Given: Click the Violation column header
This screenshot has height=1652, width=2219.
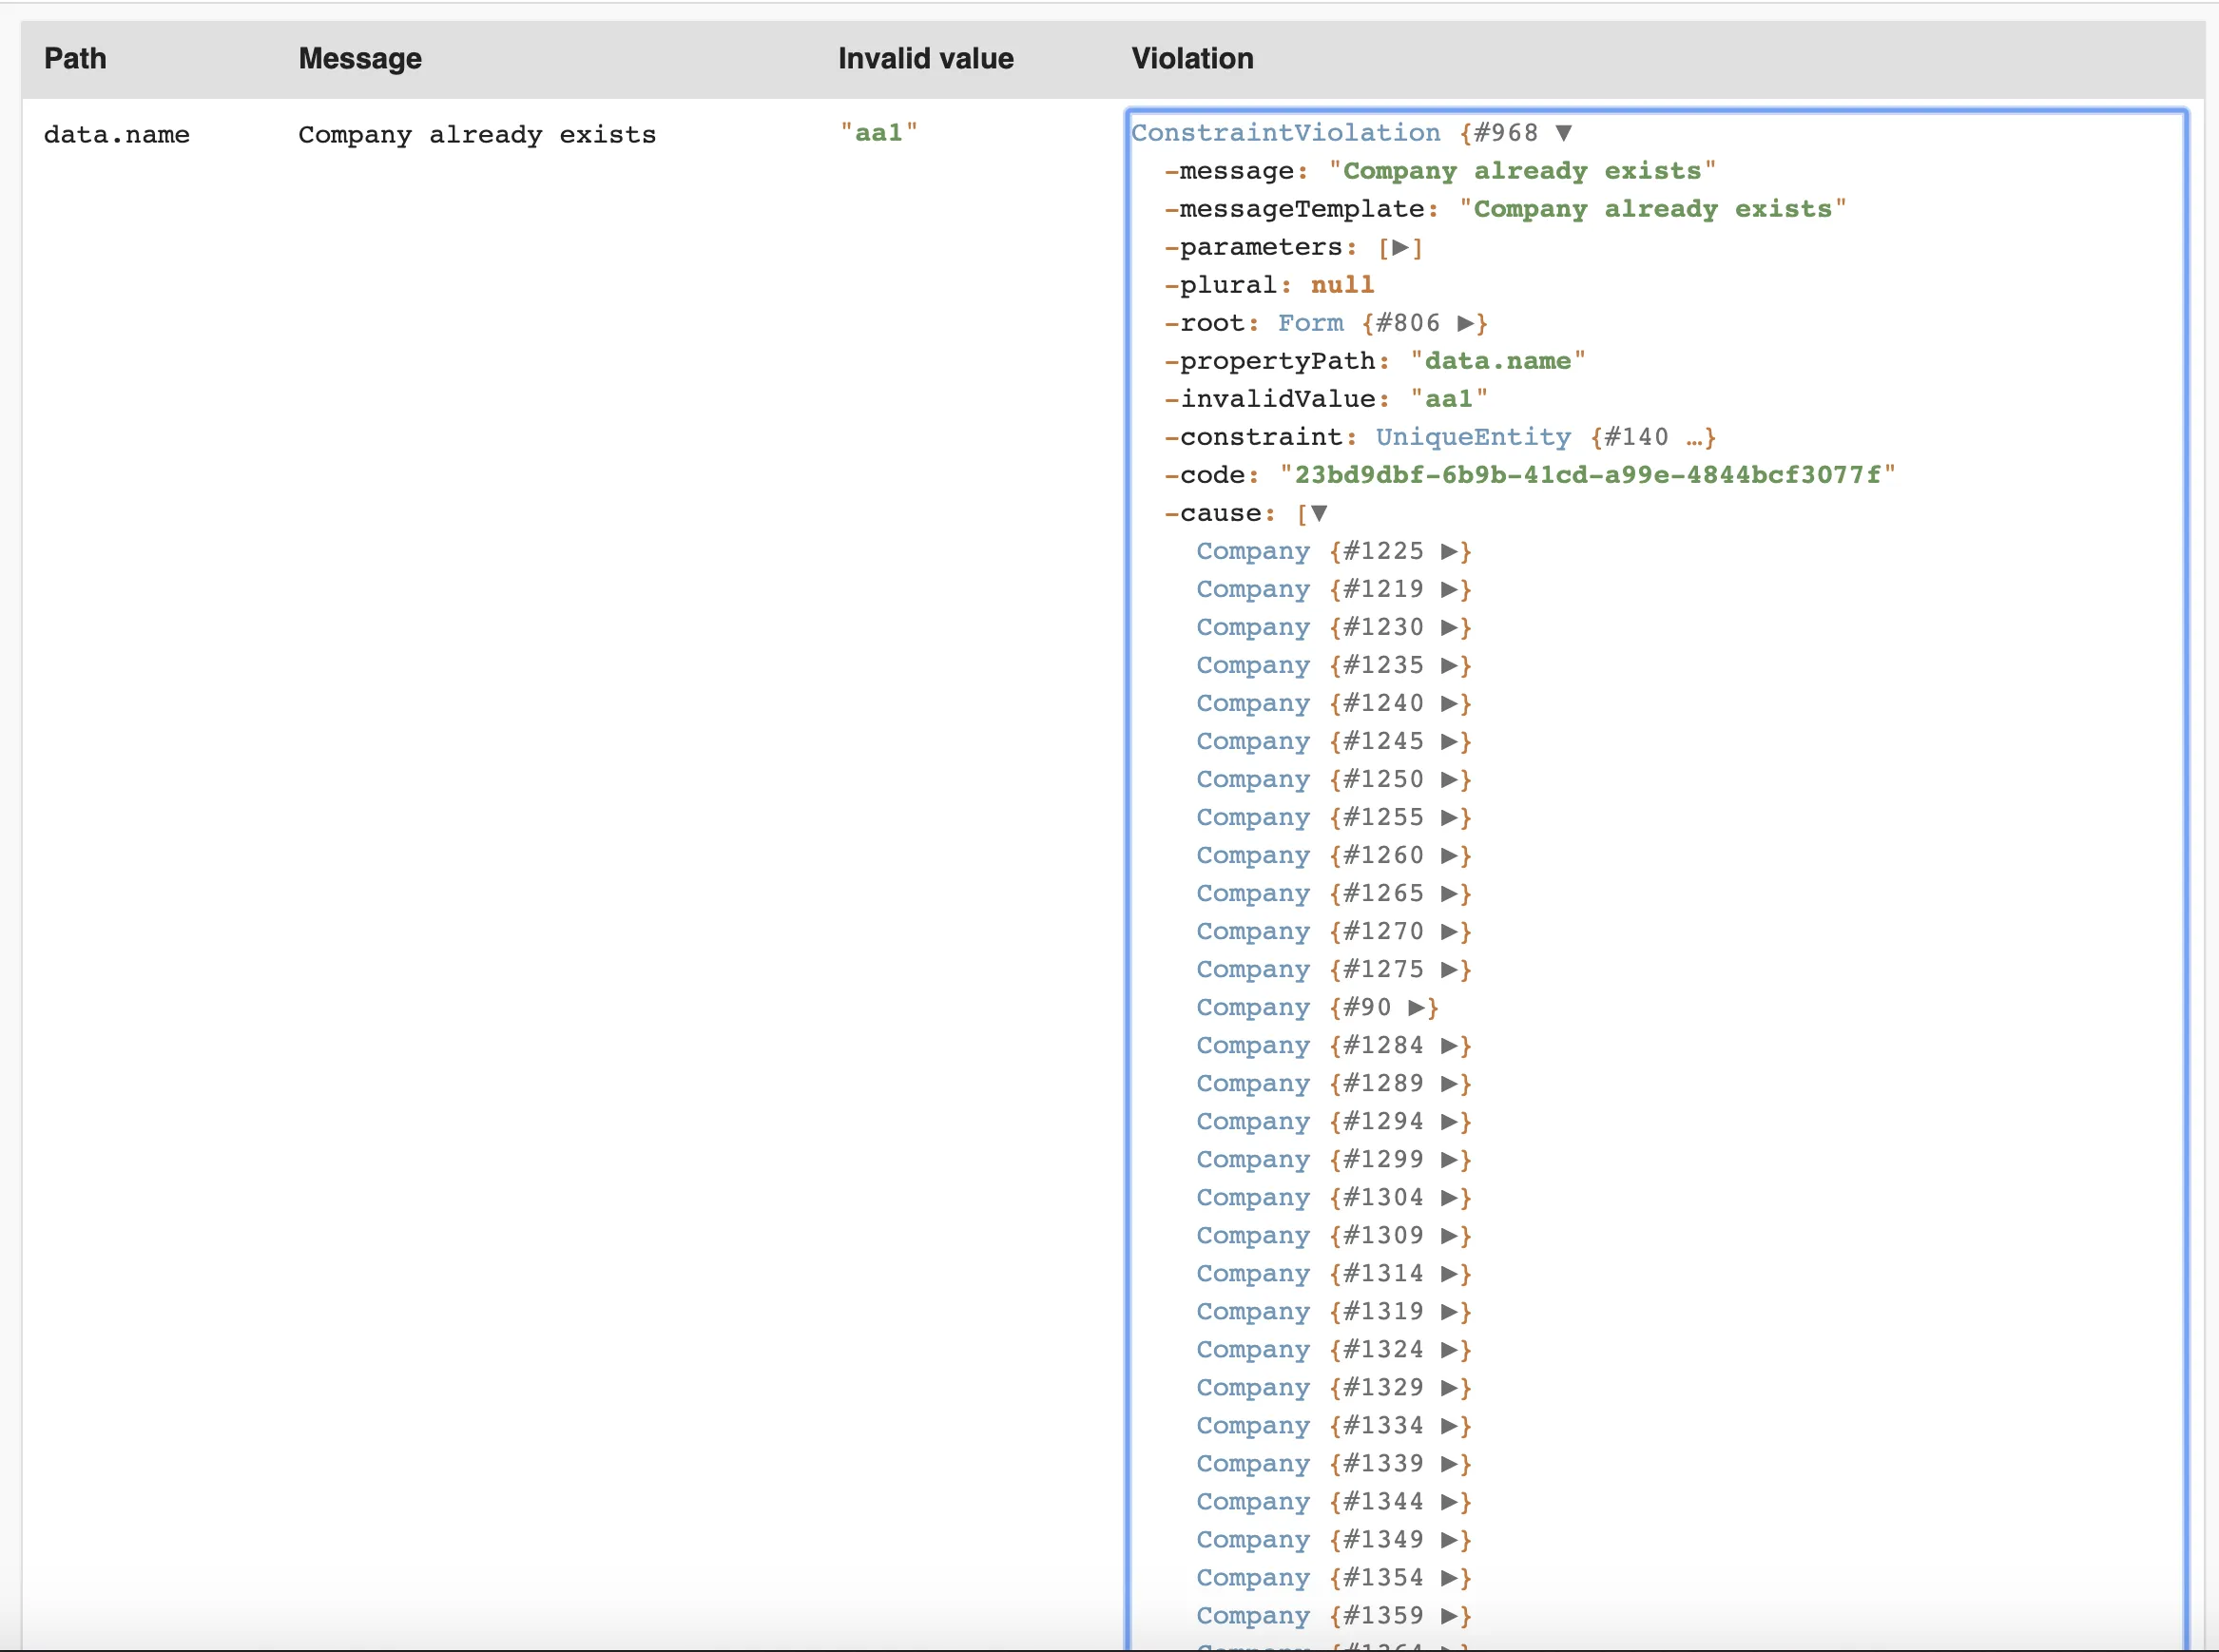Looking at the screenshot, I should click(x=1192, y=59).
